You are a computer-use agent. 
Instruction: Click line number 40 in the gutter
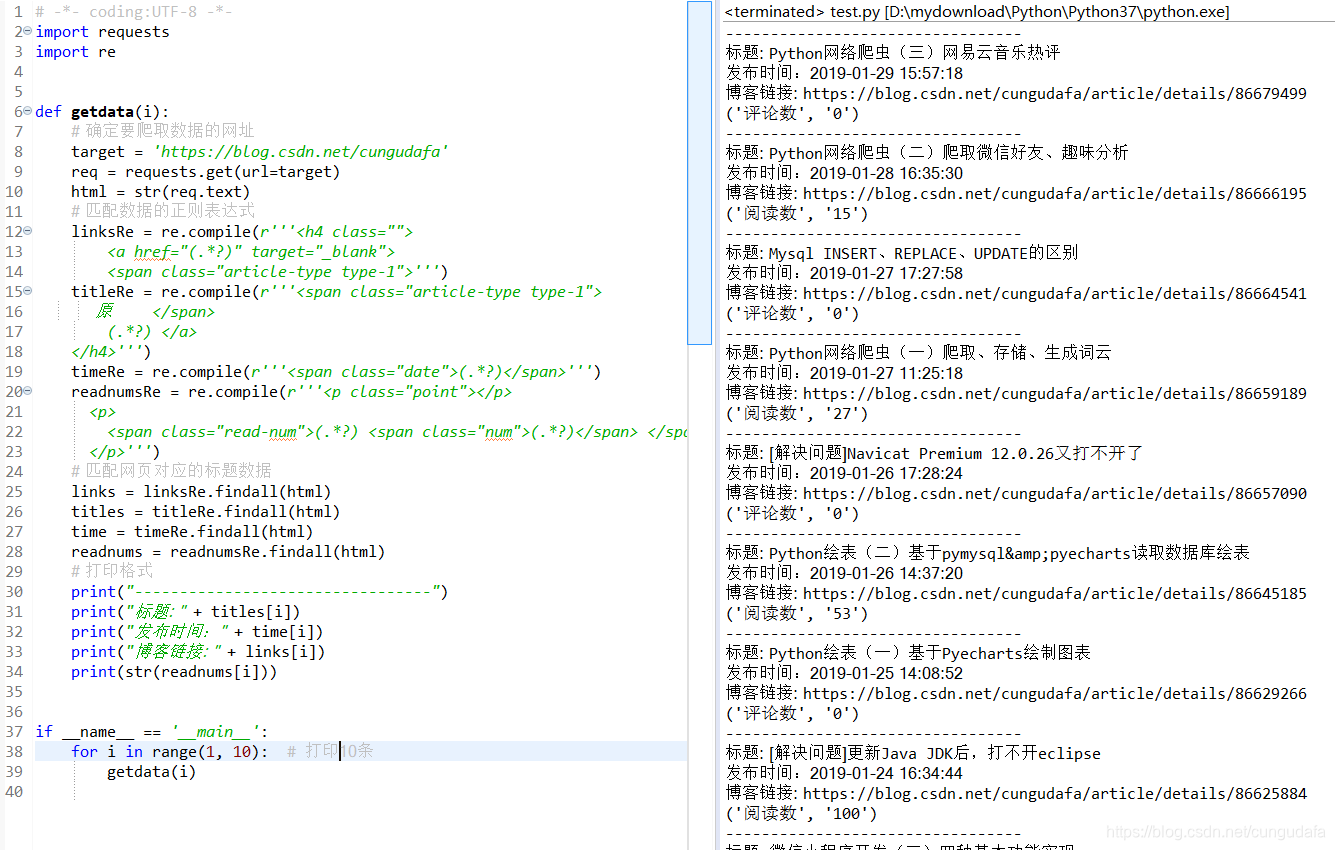pos(13,792)
